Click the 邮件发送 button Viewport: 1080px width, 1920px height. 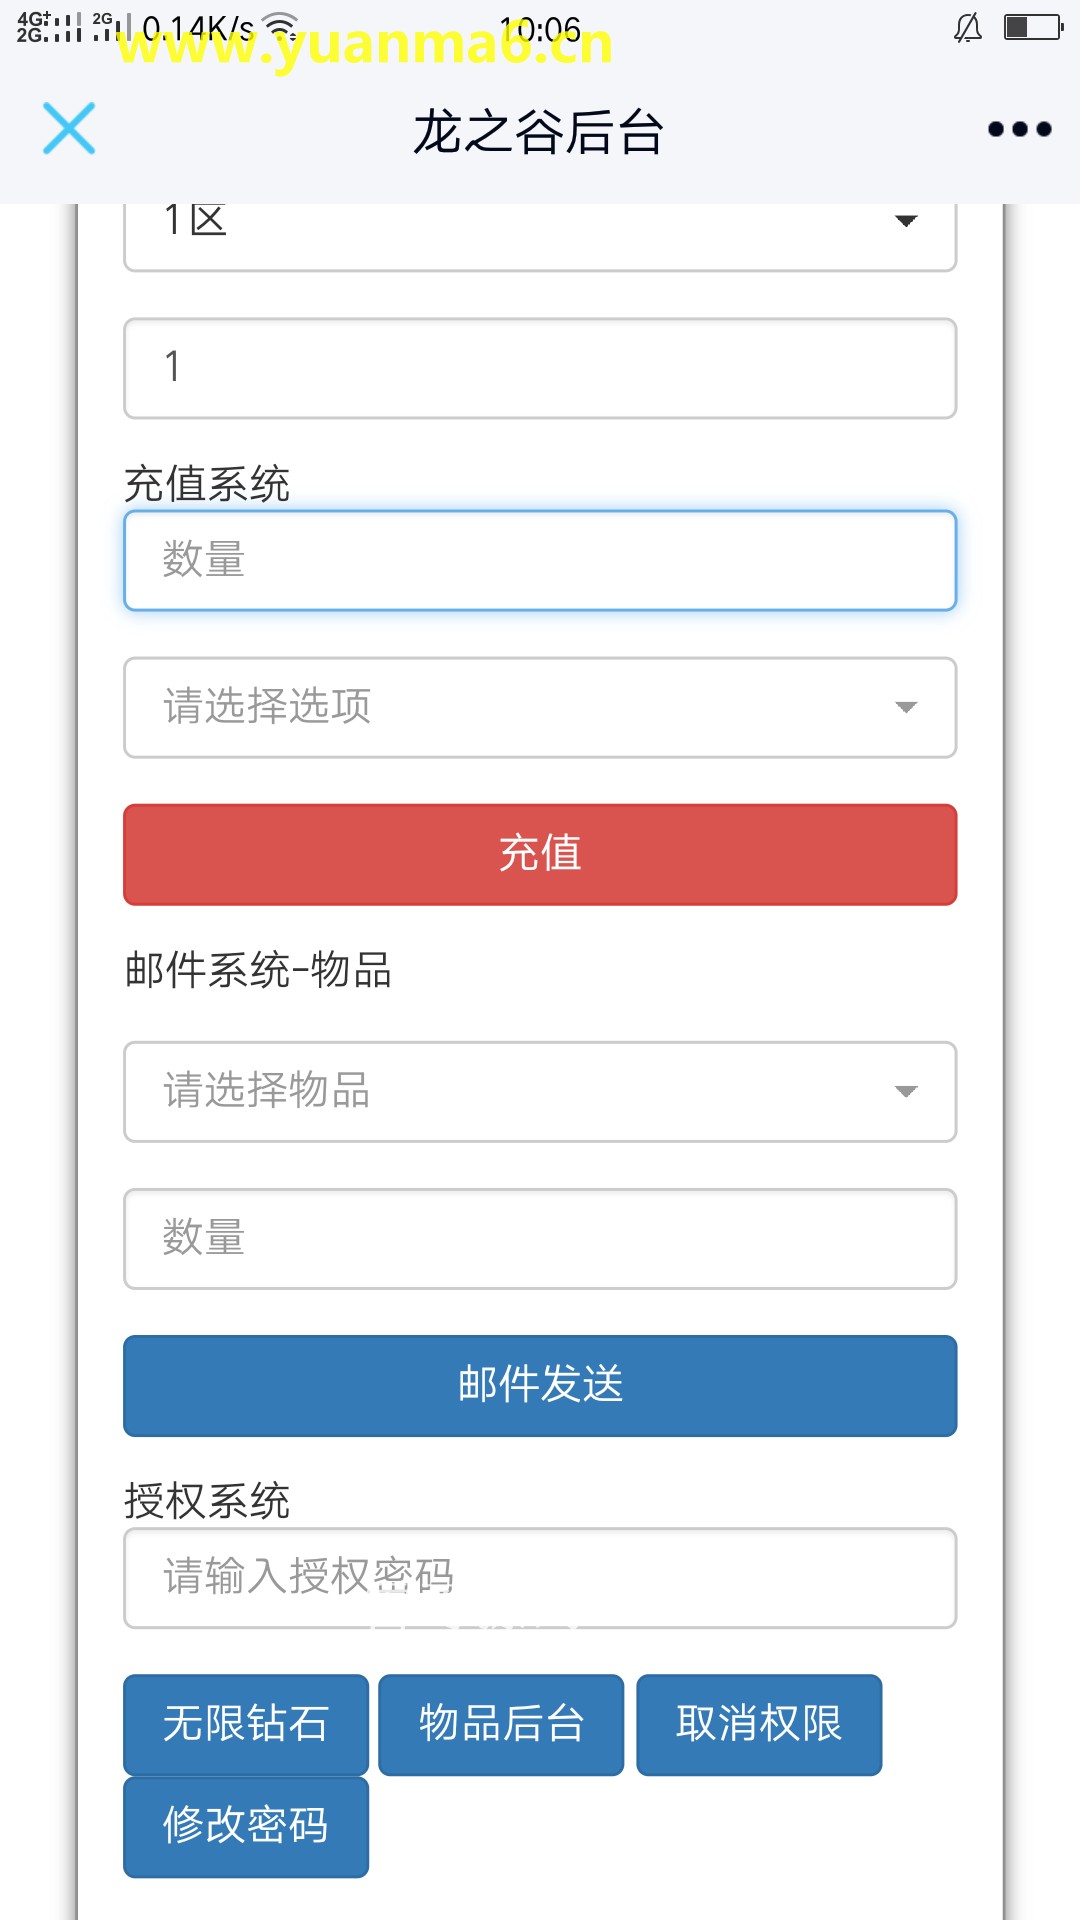[x=540, y=1385]
